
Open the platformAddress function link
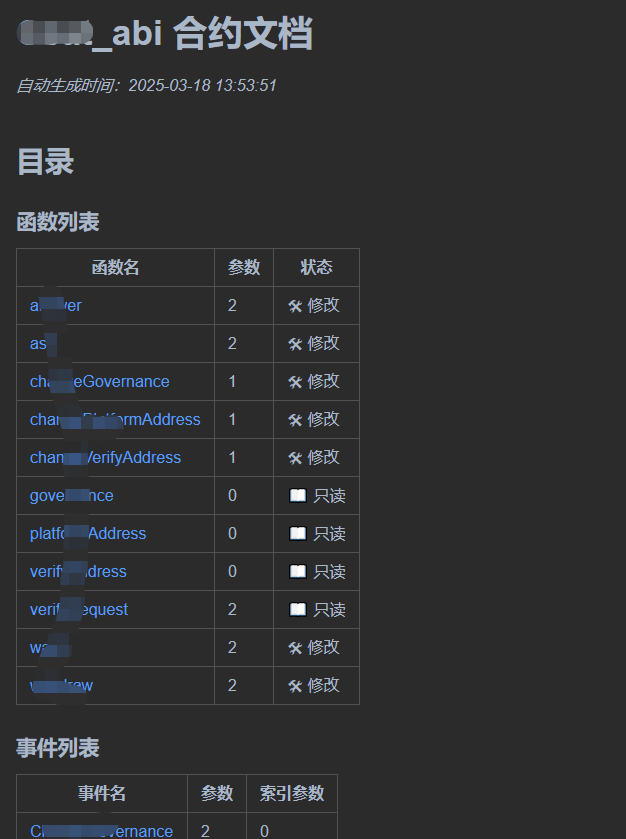tap(88, 533)
